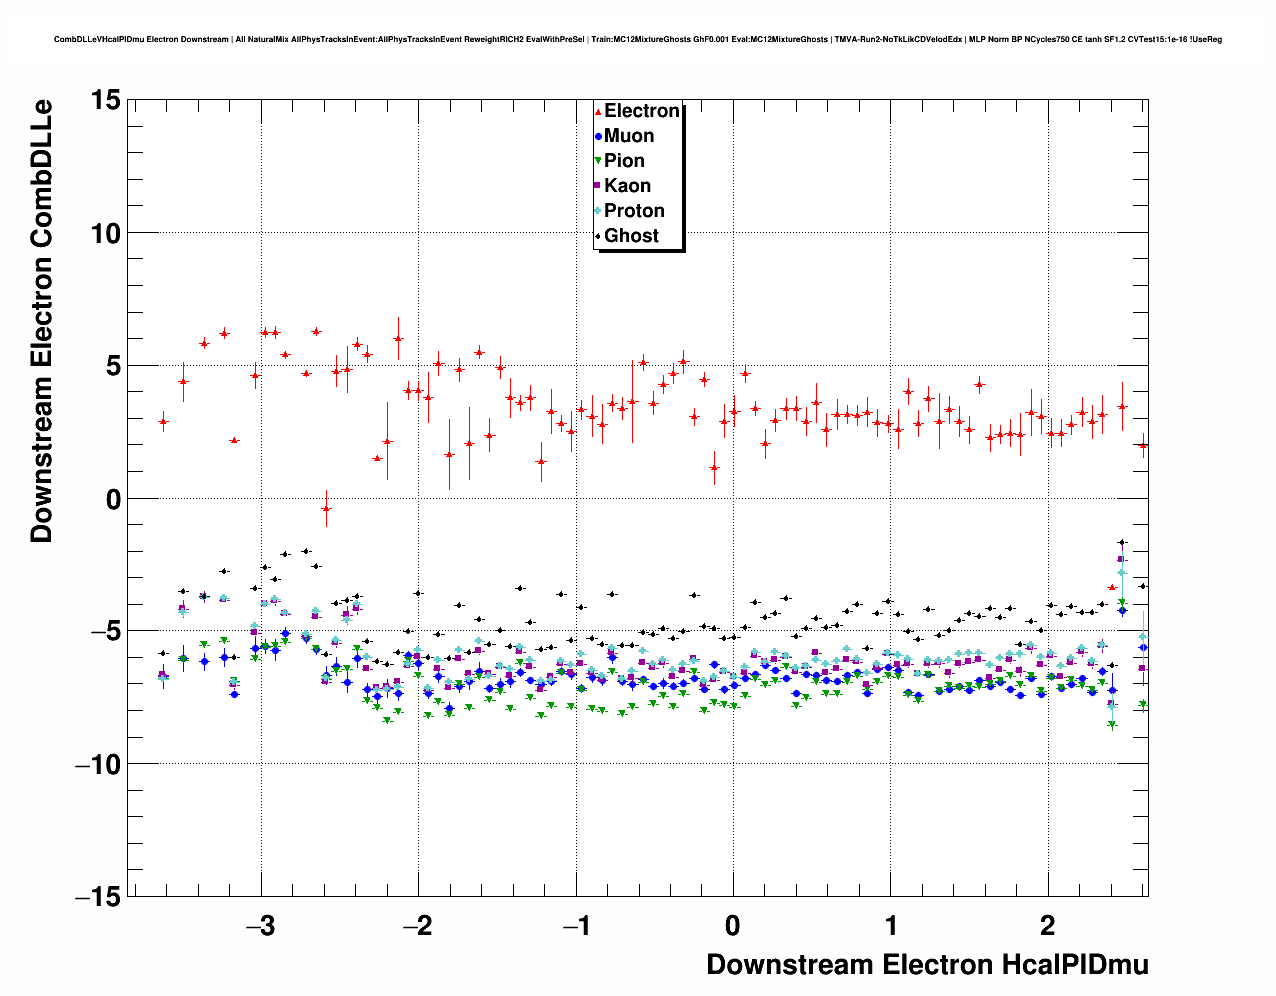Click the X-axis title Downstream Electron HcalPIDmu
Screen dimensions: 1276x996
click(x=927, y=965)
